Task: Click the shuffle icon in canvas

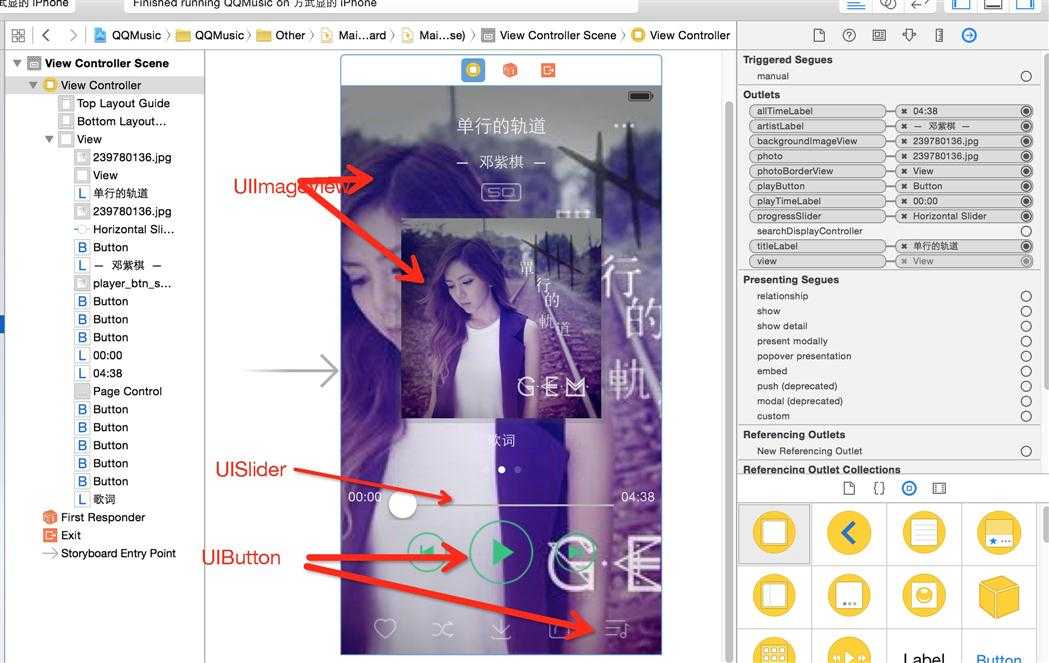Action: click(443, 629)
